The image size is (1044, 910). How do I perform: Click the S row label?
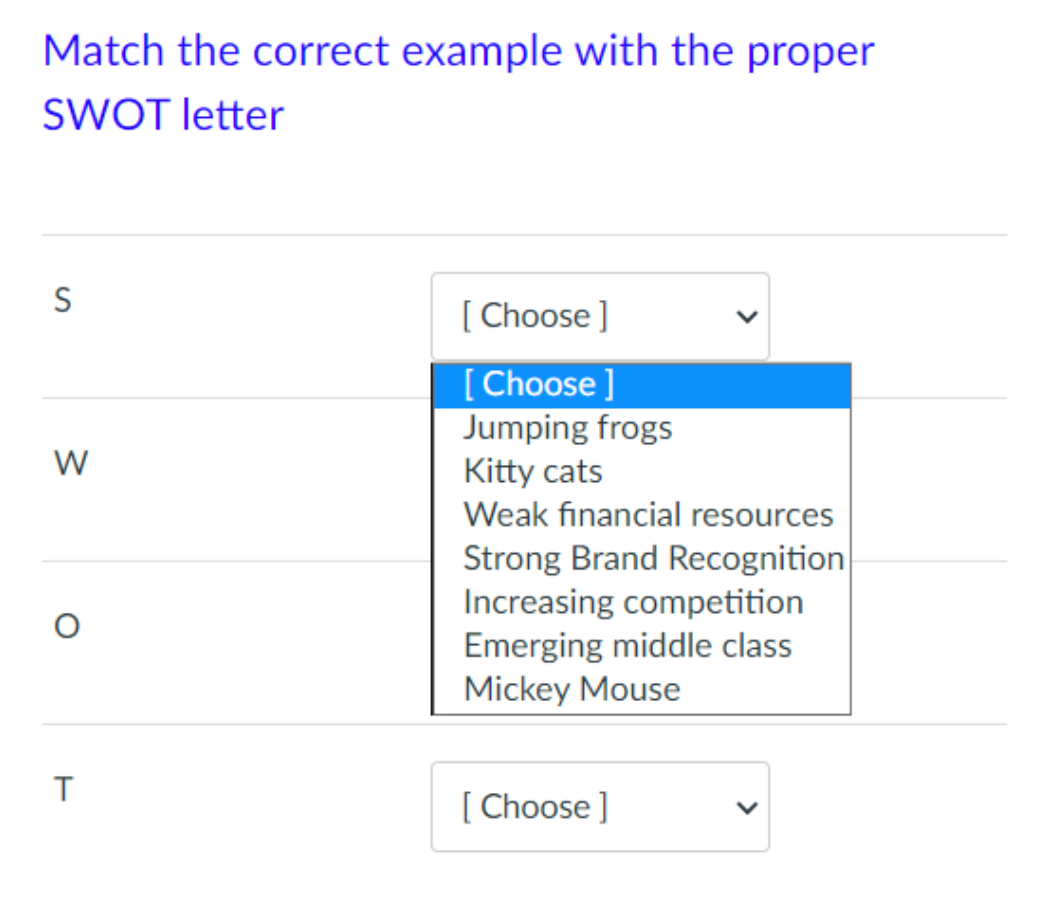click(x=62, y=299)
